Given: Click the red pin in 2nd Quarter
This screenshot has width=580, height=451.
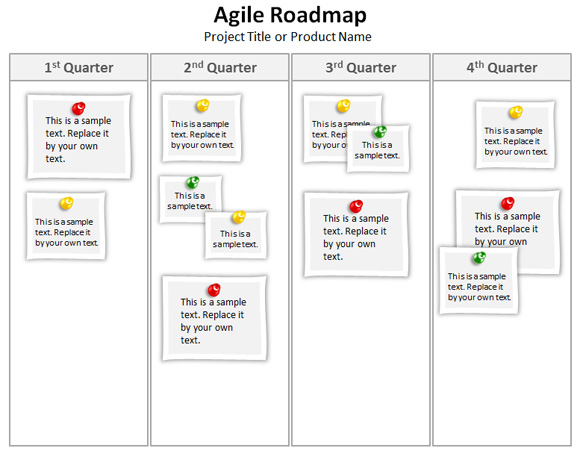Looking at the screenshot, I should (214, 290).
